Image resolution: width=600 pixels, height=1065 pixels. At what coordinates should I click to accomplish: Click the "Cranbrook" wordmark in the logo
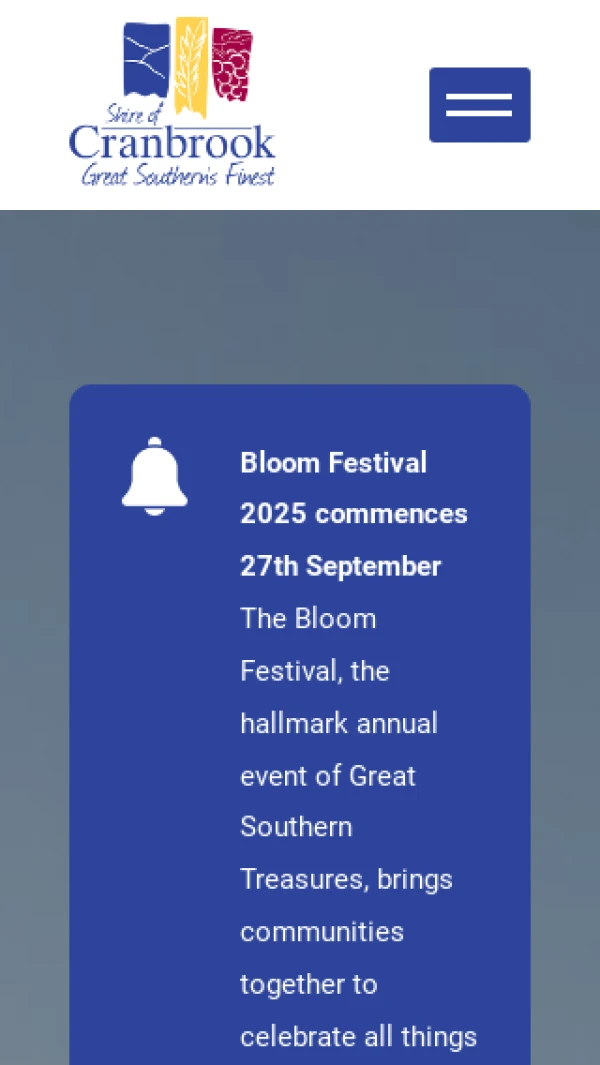click(172, 143)
